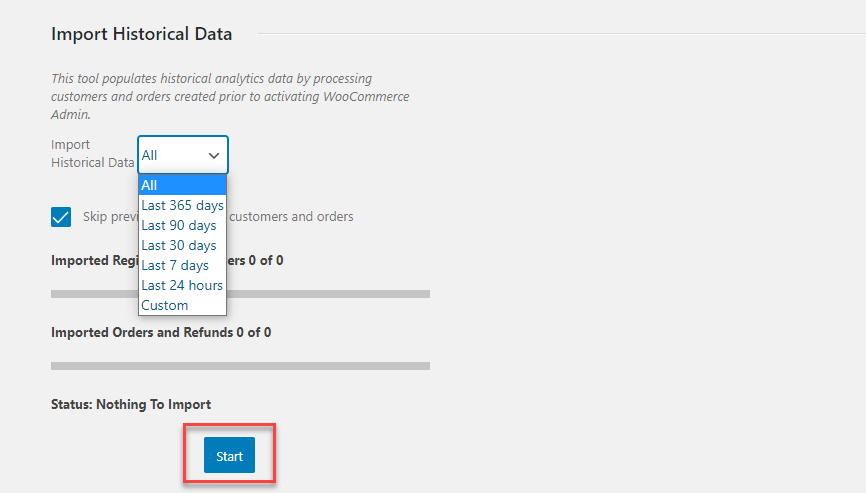This screenshot has width=866, height=493.
Task: Select "Last 30 days" import range
Action: pyautogui.click(x=179, y=245)
